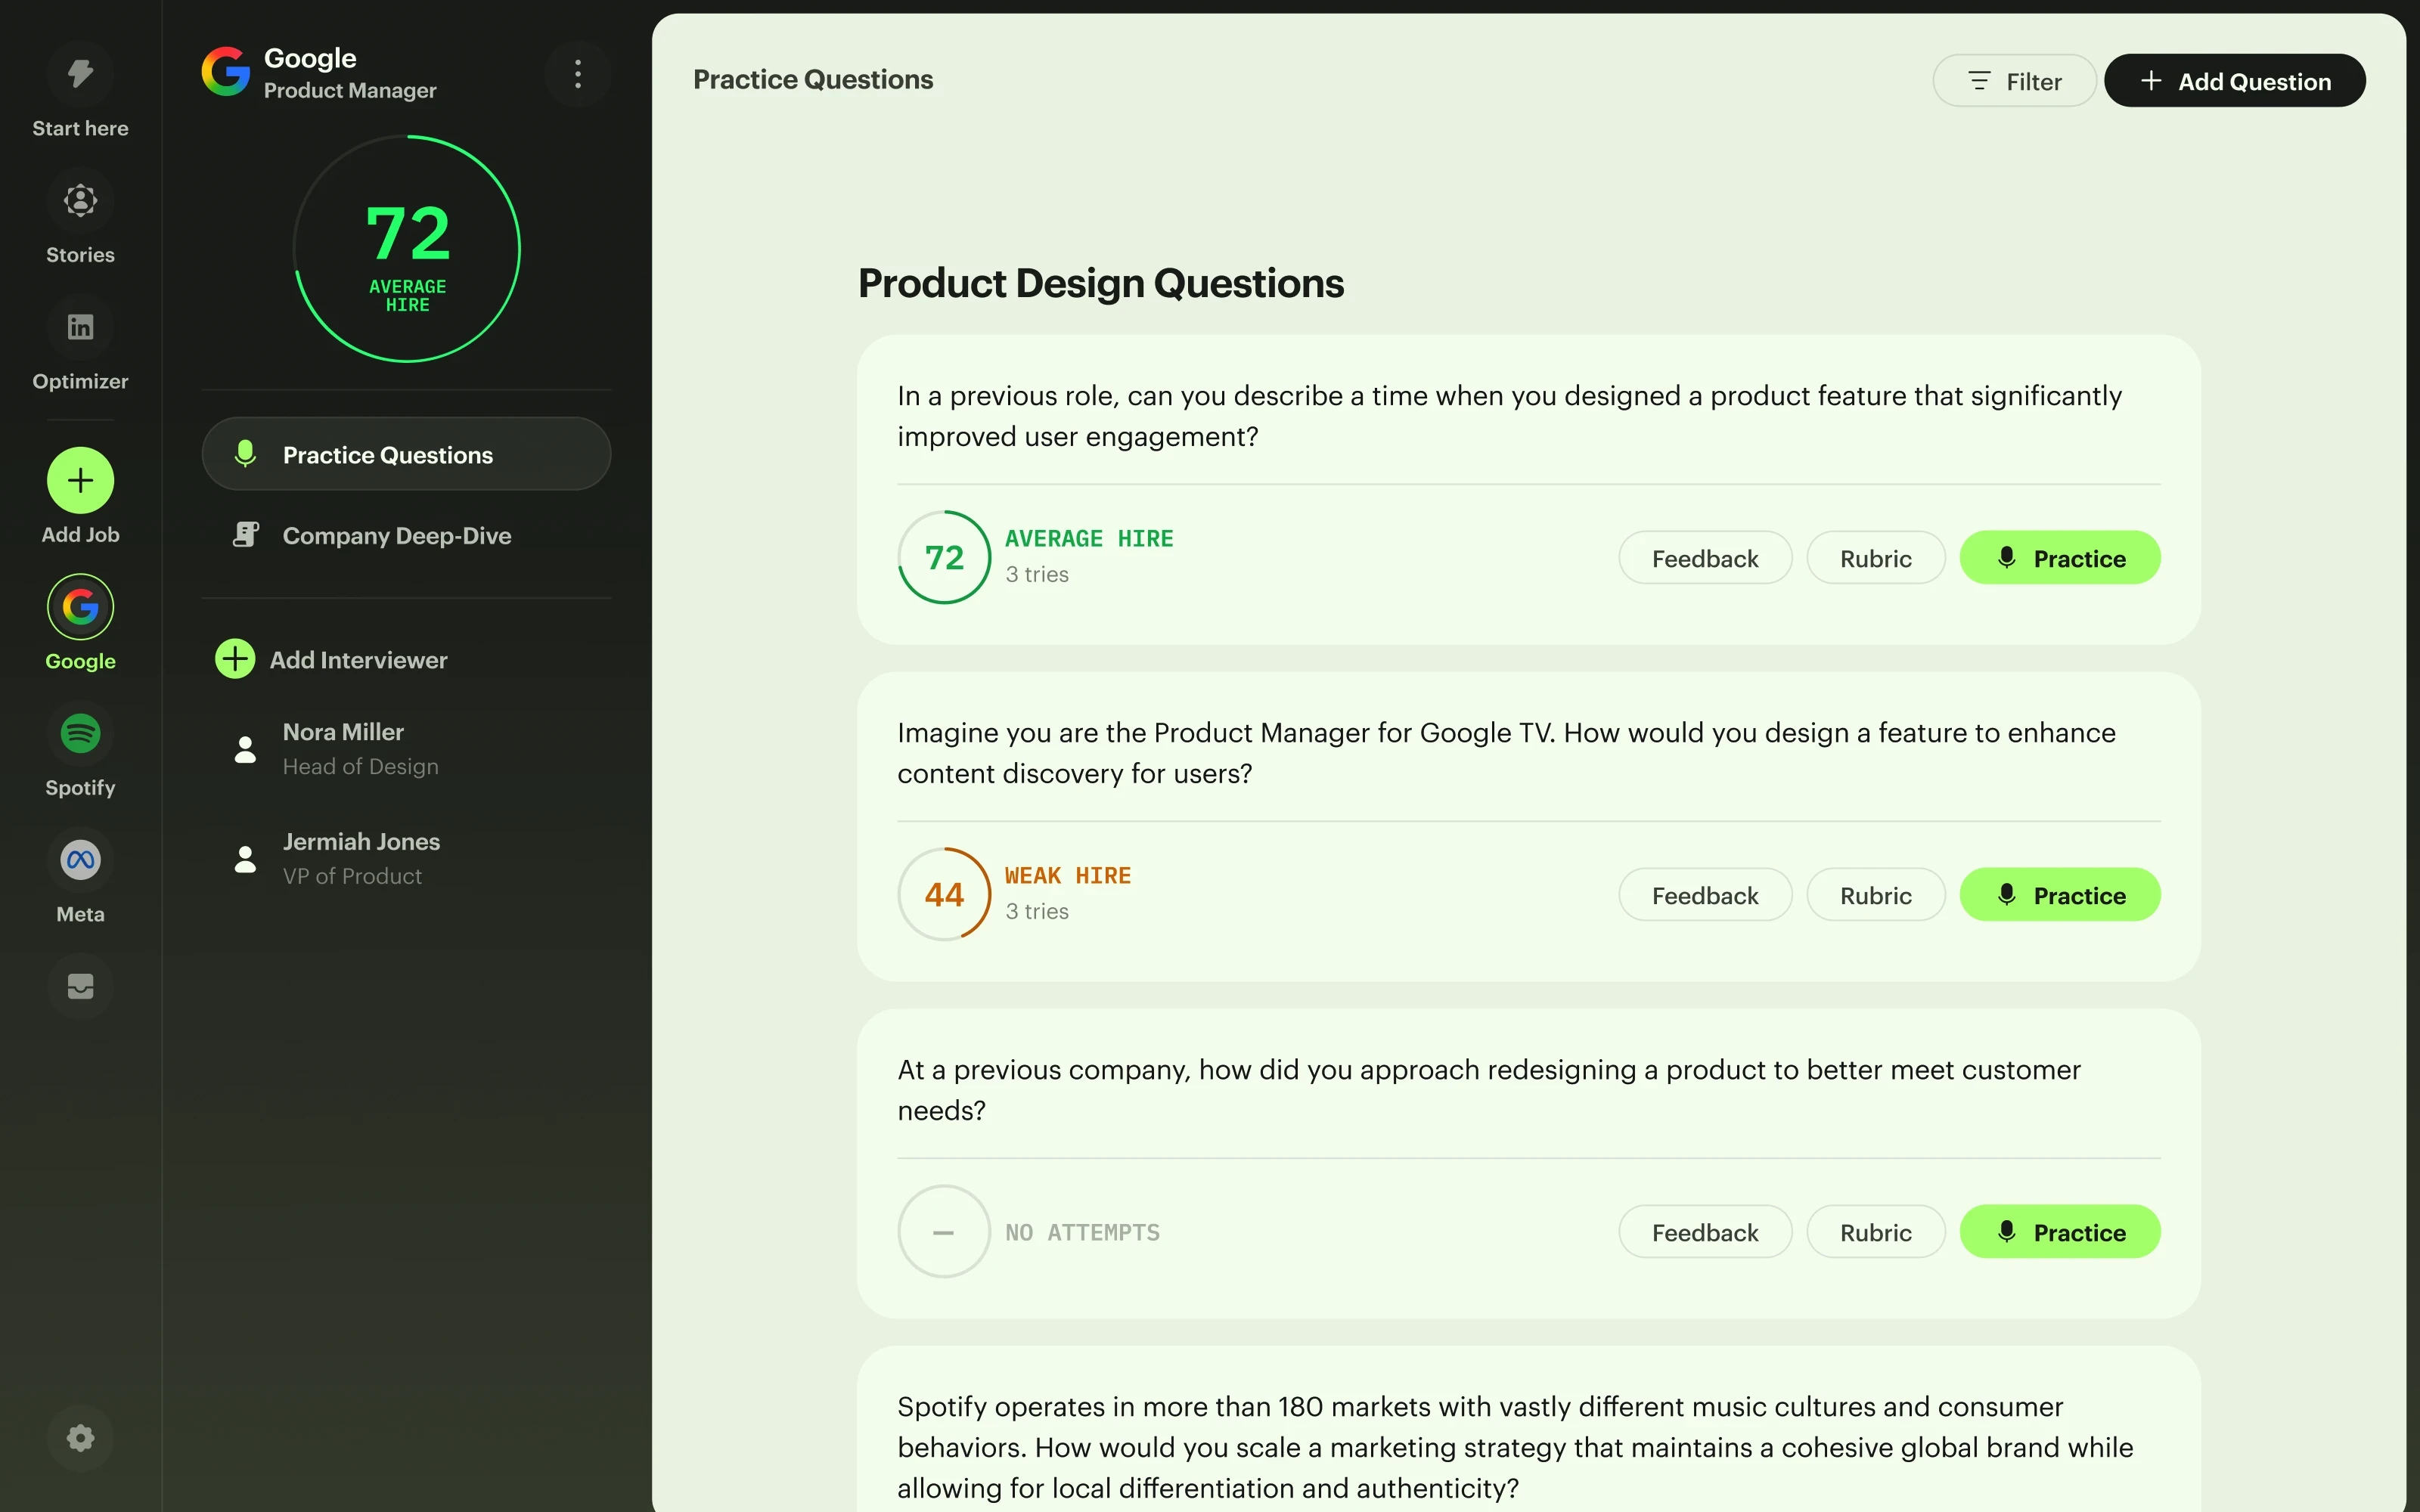Click Jermiah Jones's person icon
This screenshot has width=2420, height=1512.
(x=245, y=859)
